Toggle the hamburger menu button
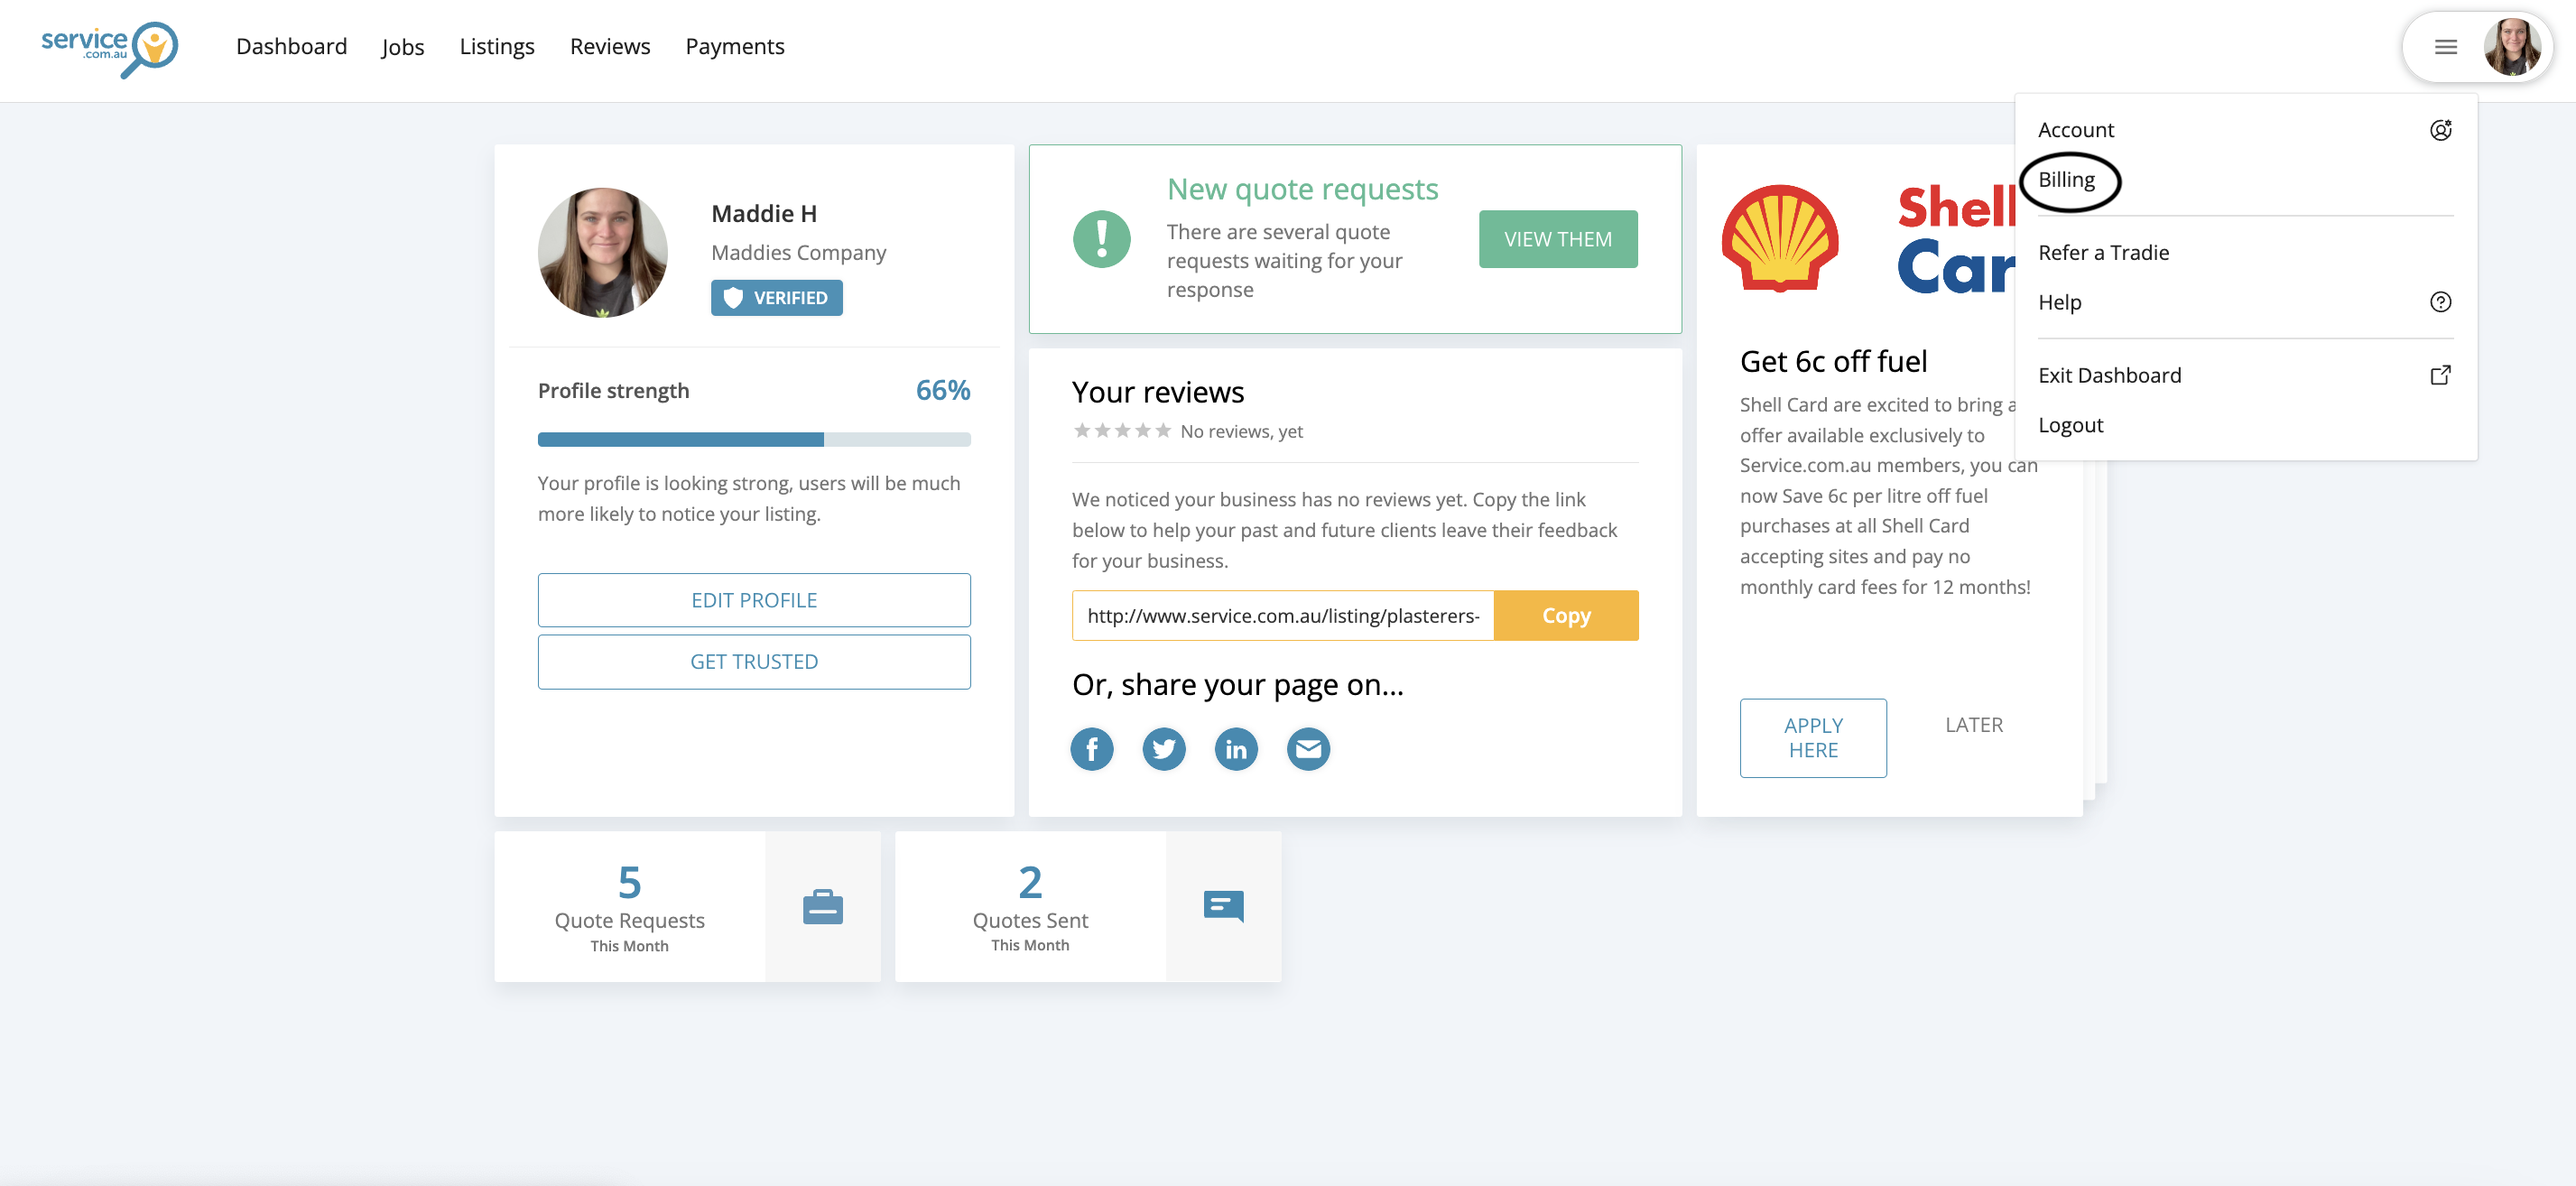Screen dimensions: 2576x1186 [x=2445, y=47]
